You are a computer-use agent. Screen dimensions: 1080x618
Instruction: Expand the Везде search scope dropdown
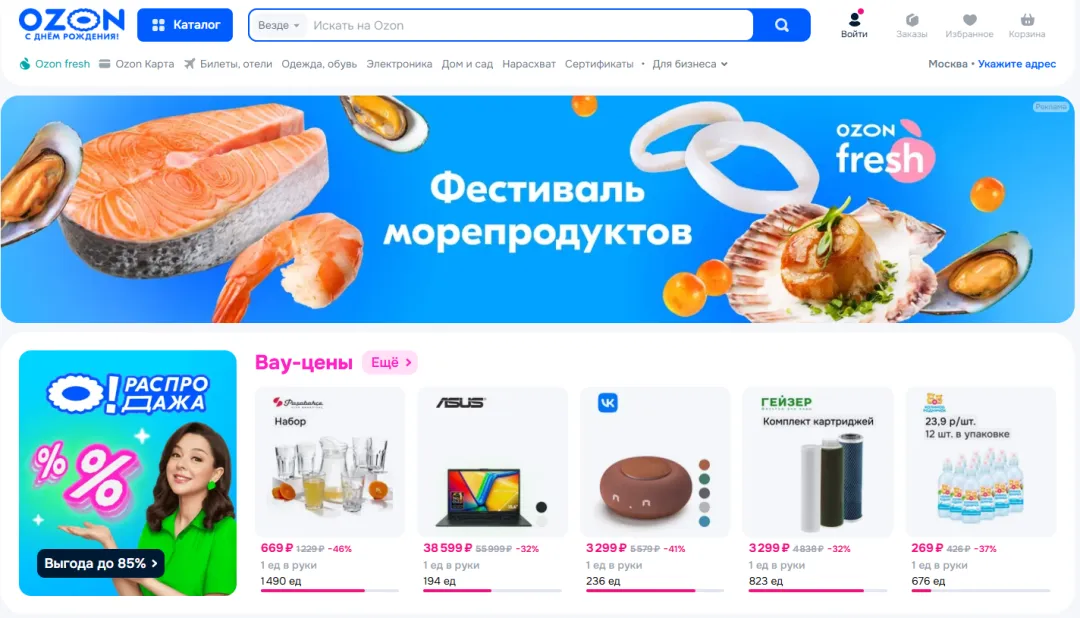coord(278,25)
